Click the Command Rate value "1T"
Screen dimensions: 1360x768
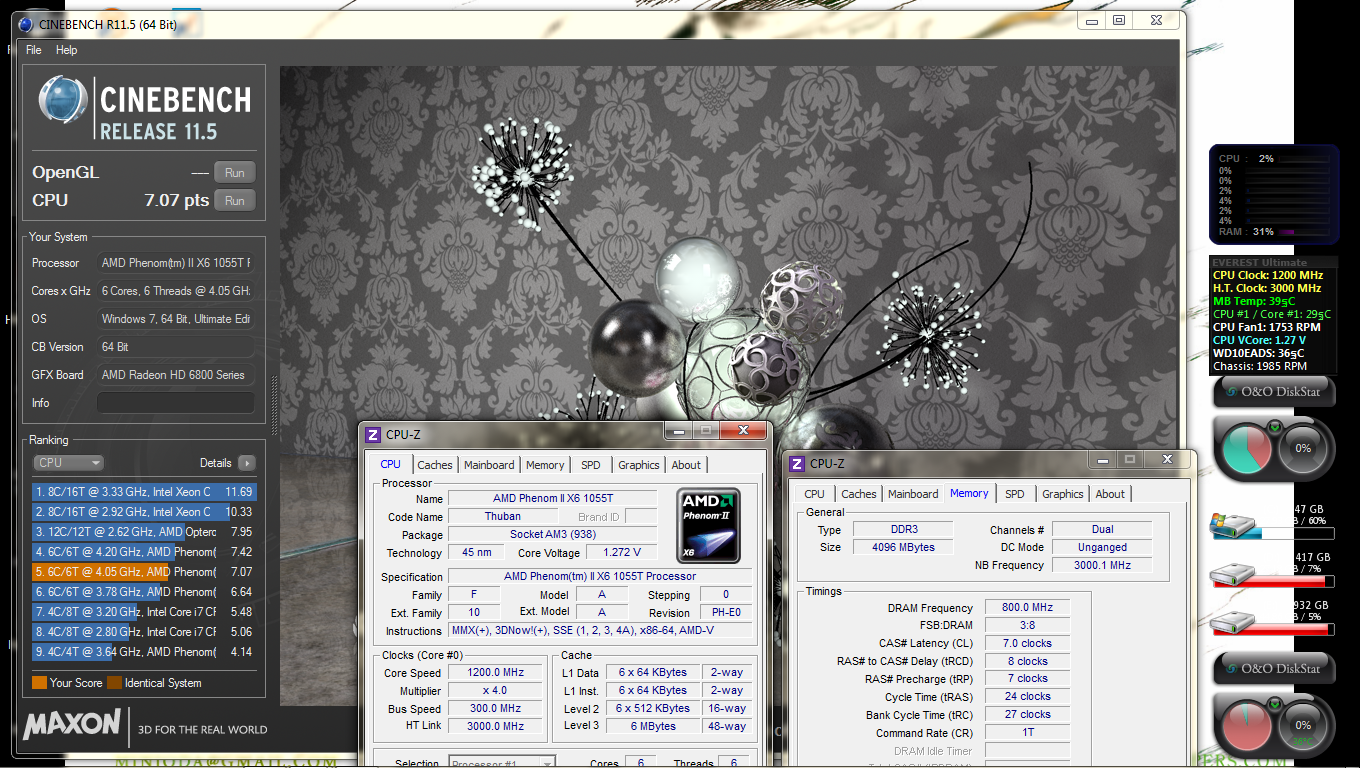[1027, 733]
